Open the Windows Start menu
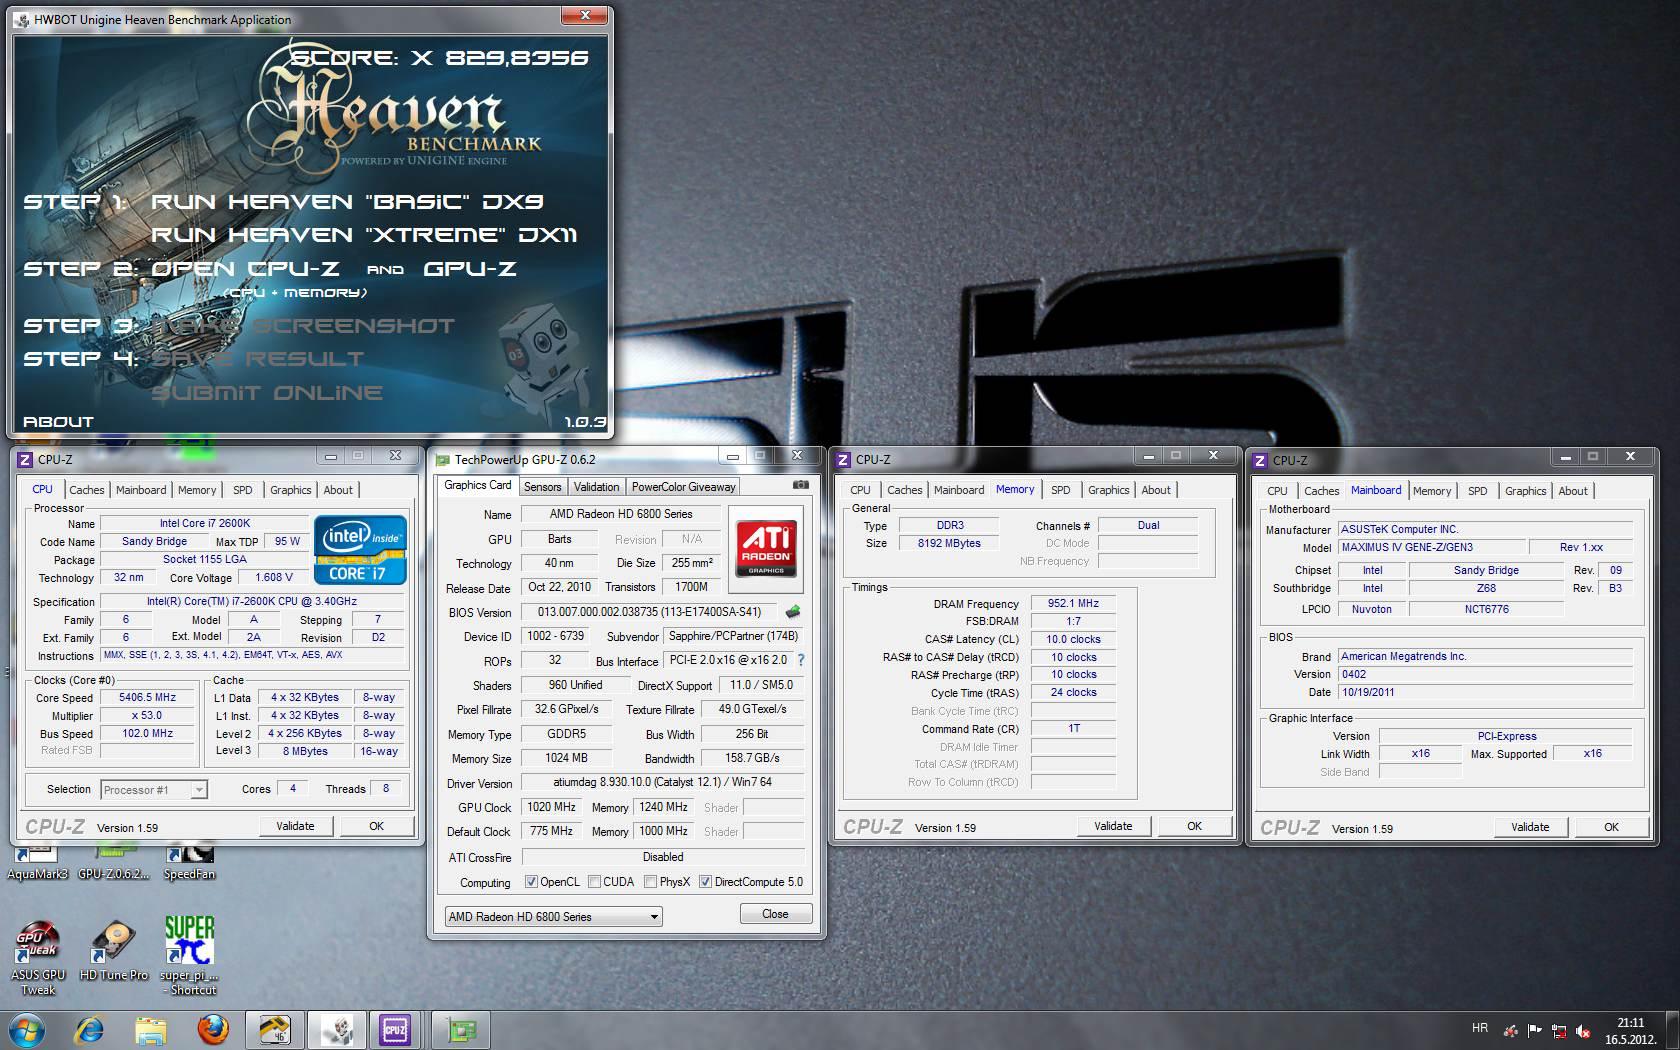Image resolution: width=1680 pixels, height=1050 pixels. [28, 1029]
